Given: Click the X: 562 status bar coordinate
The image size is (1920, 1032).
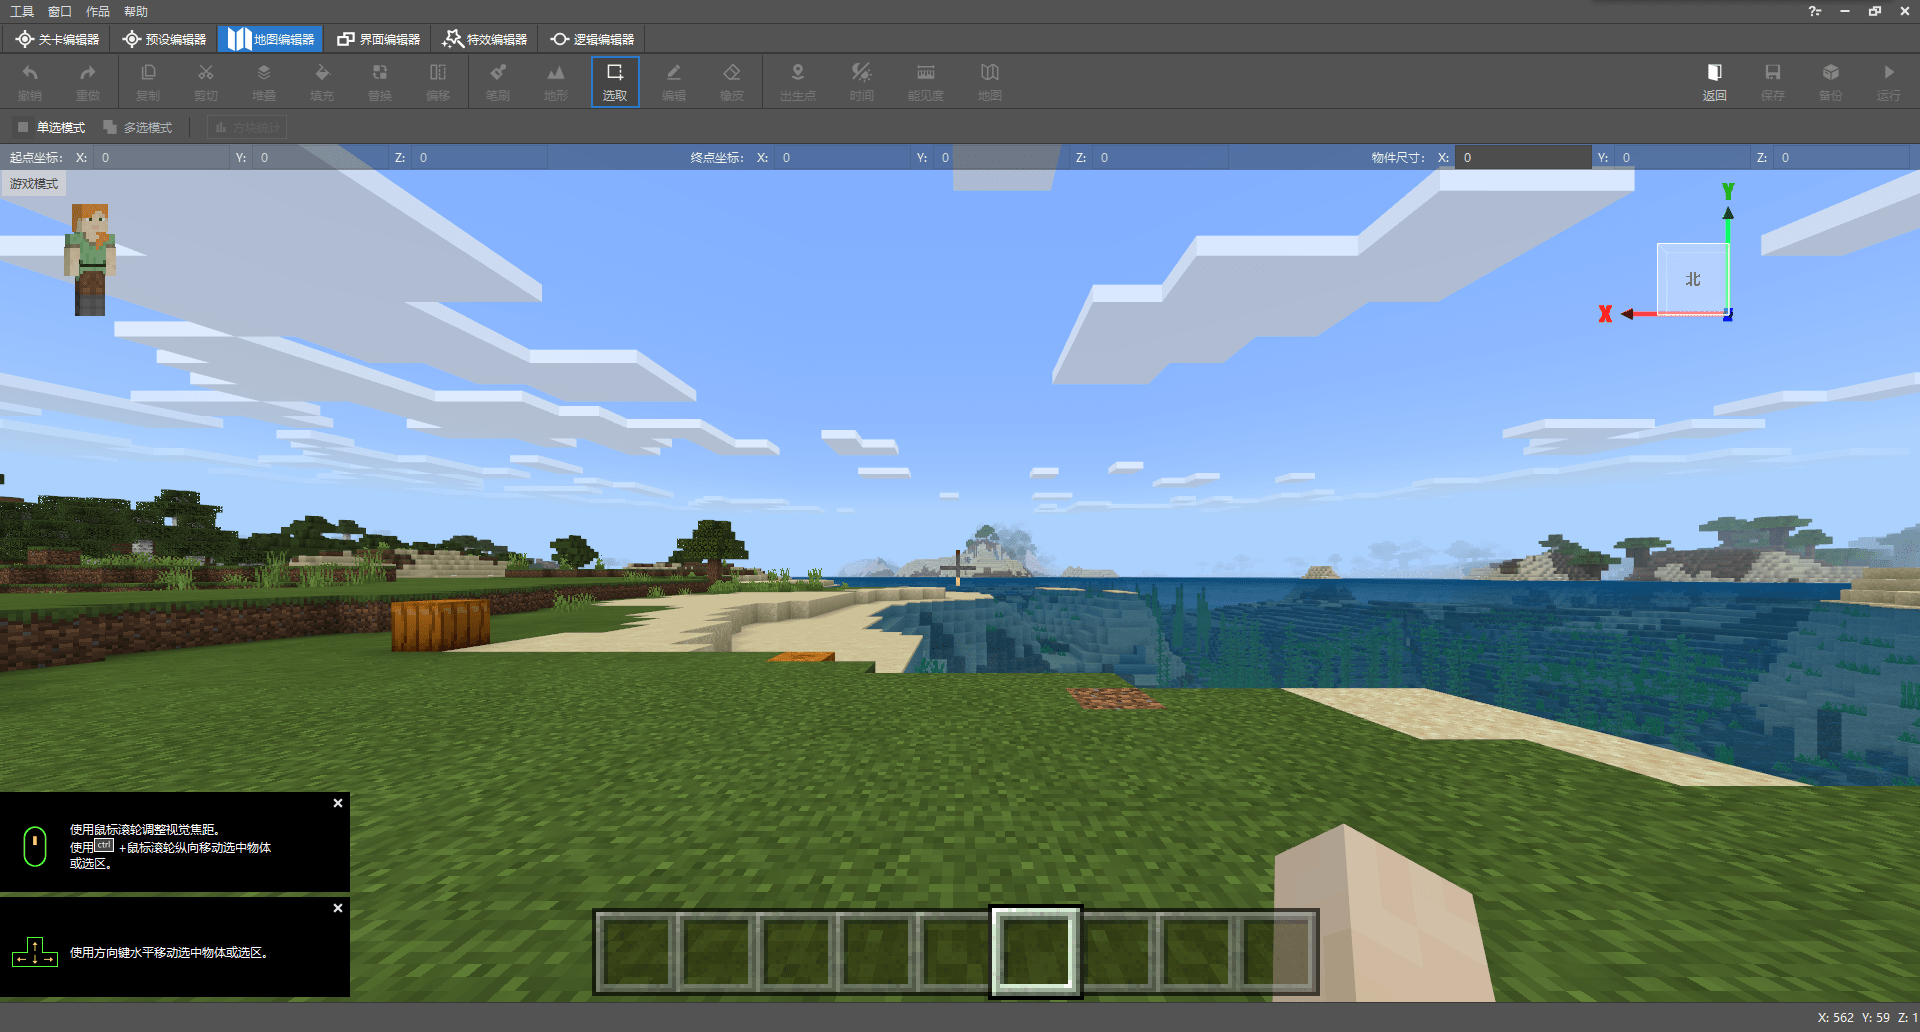Looking at the screenshot, I should (x=1835, y=1017).
